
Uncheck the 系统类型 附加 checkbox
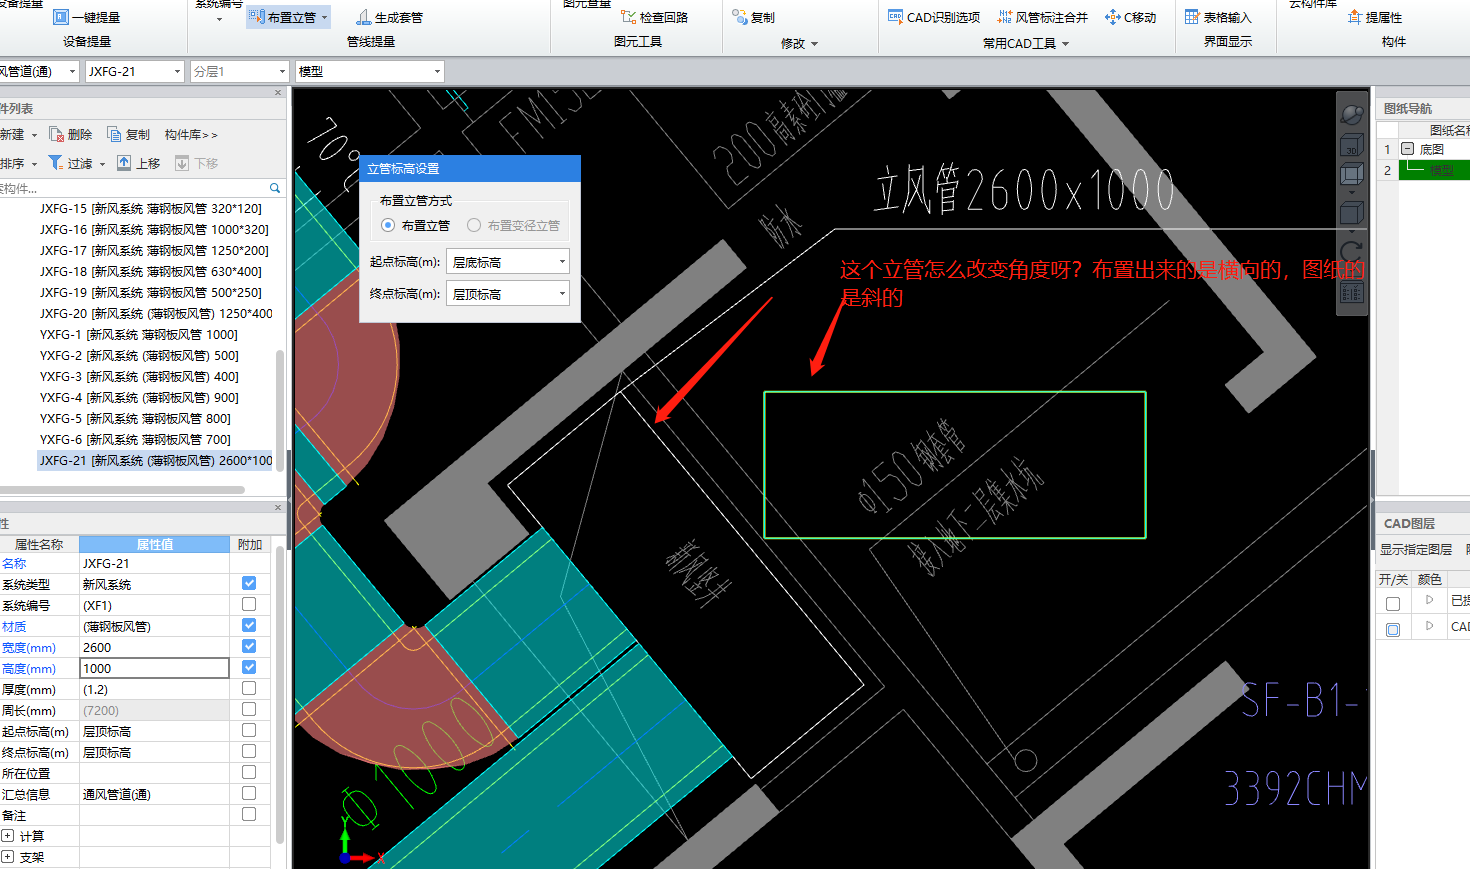[249, 583]
